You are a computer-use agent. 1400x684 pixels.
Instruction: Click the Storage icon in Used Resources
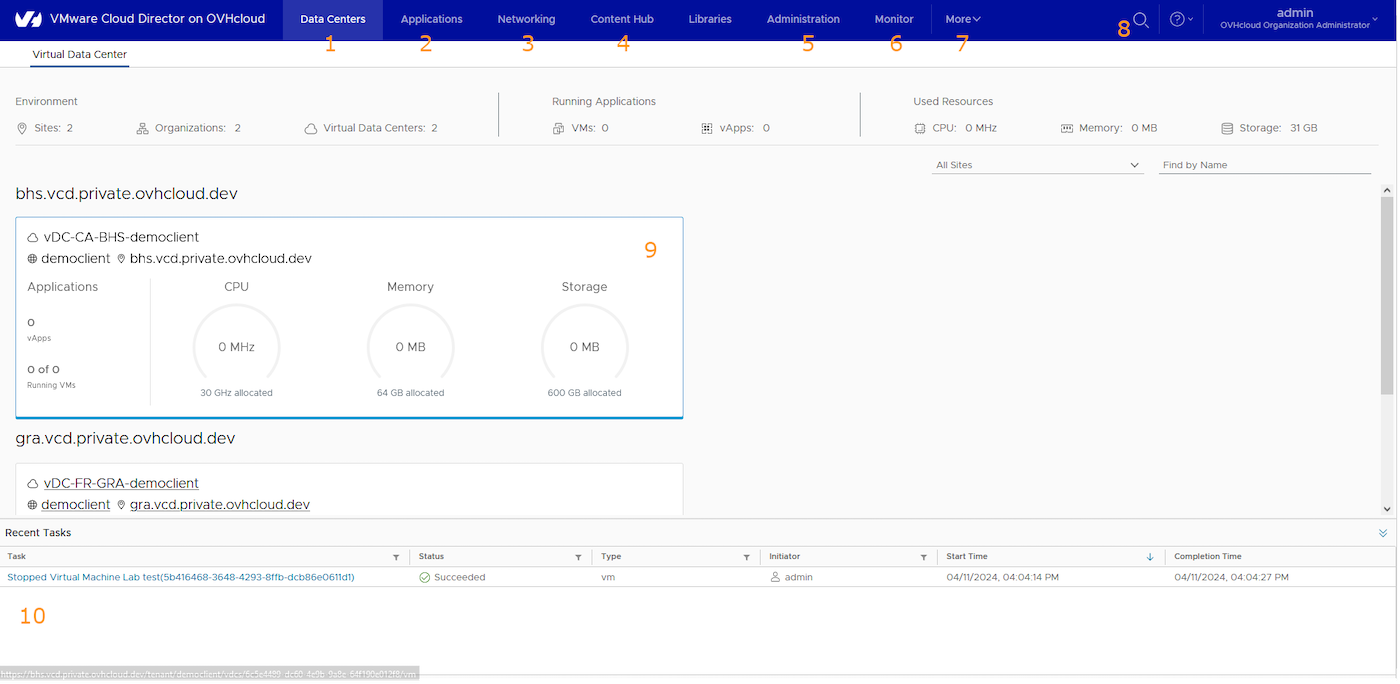pos(1227,128)
